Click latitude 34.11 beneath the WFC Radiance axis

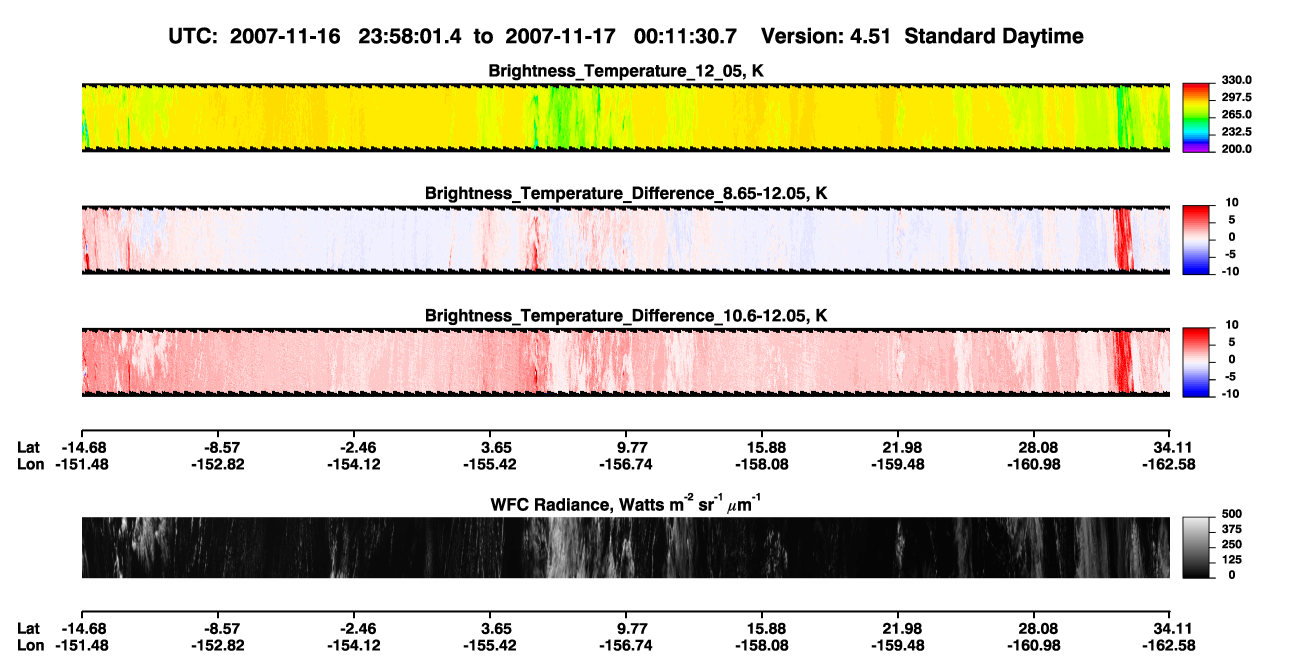click(1171, 628)
